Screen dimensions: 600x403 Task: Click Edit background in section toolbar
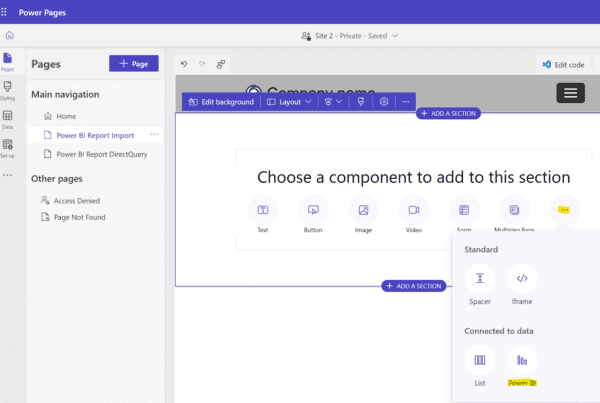221,101
